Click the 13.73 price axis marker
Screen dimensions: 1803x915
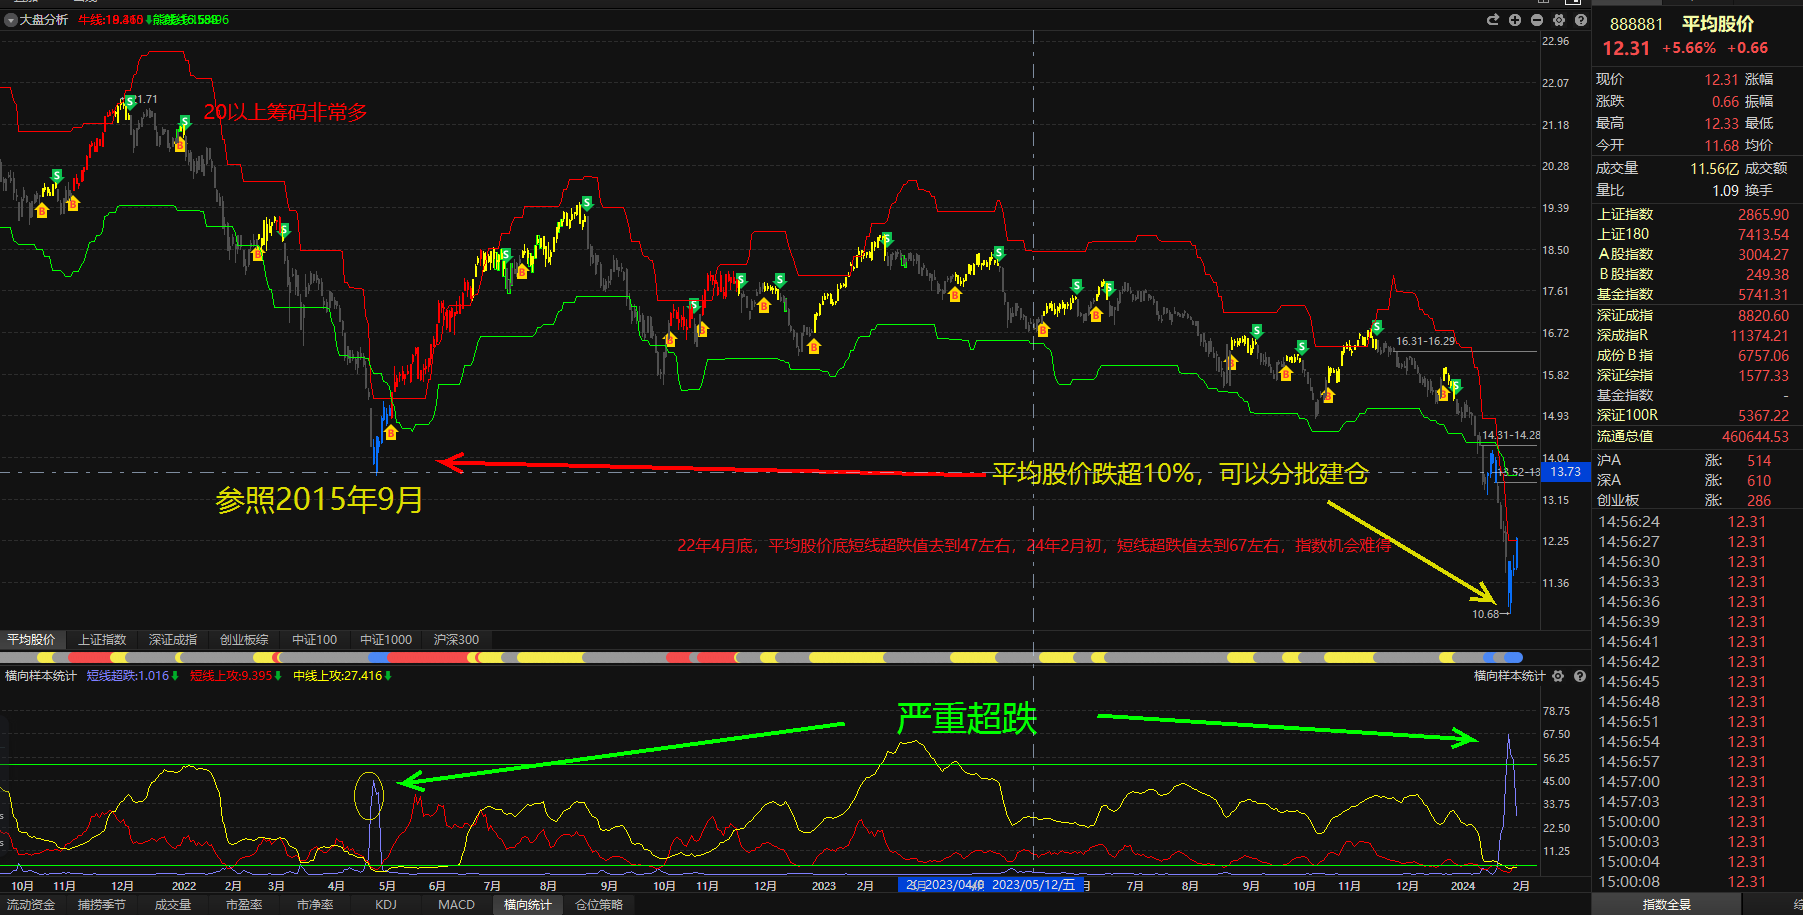pyautogui.click(x=1565, y=472)
